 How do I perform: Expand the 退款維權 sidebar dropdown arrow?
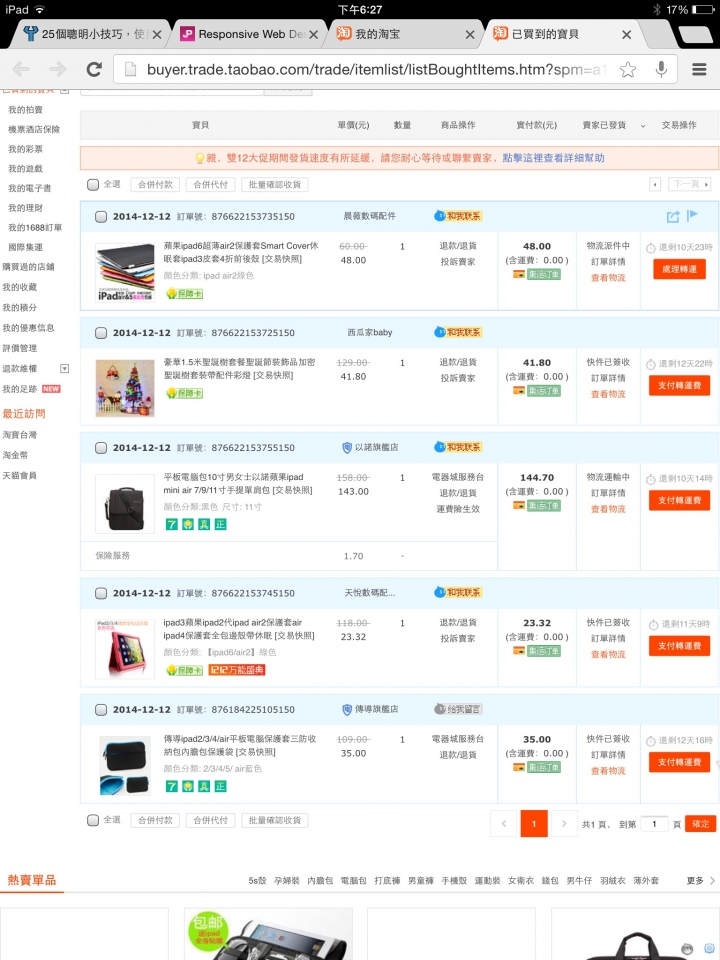coord(64,369)
